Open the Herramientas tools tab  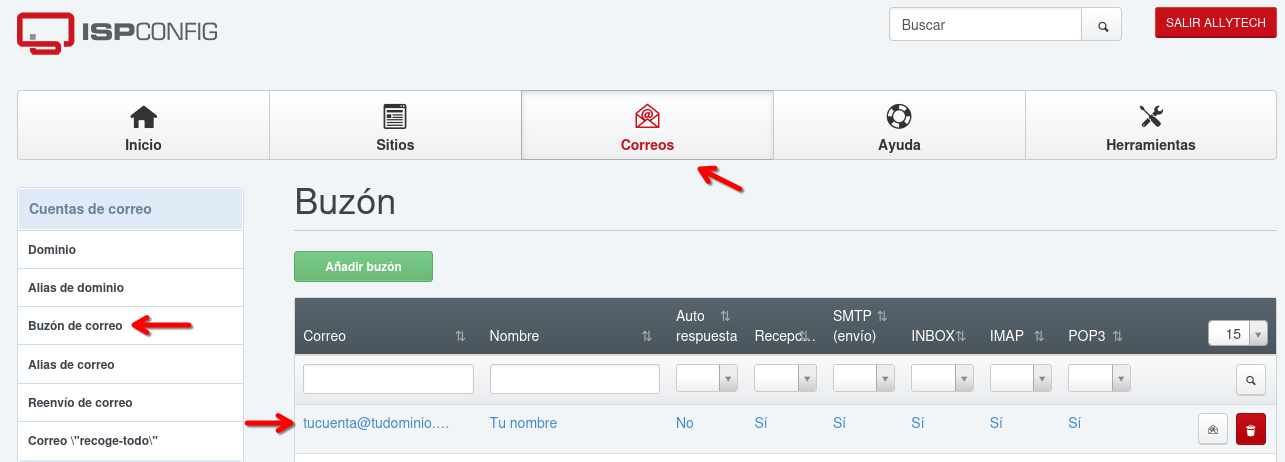(x=1150, y=126)
